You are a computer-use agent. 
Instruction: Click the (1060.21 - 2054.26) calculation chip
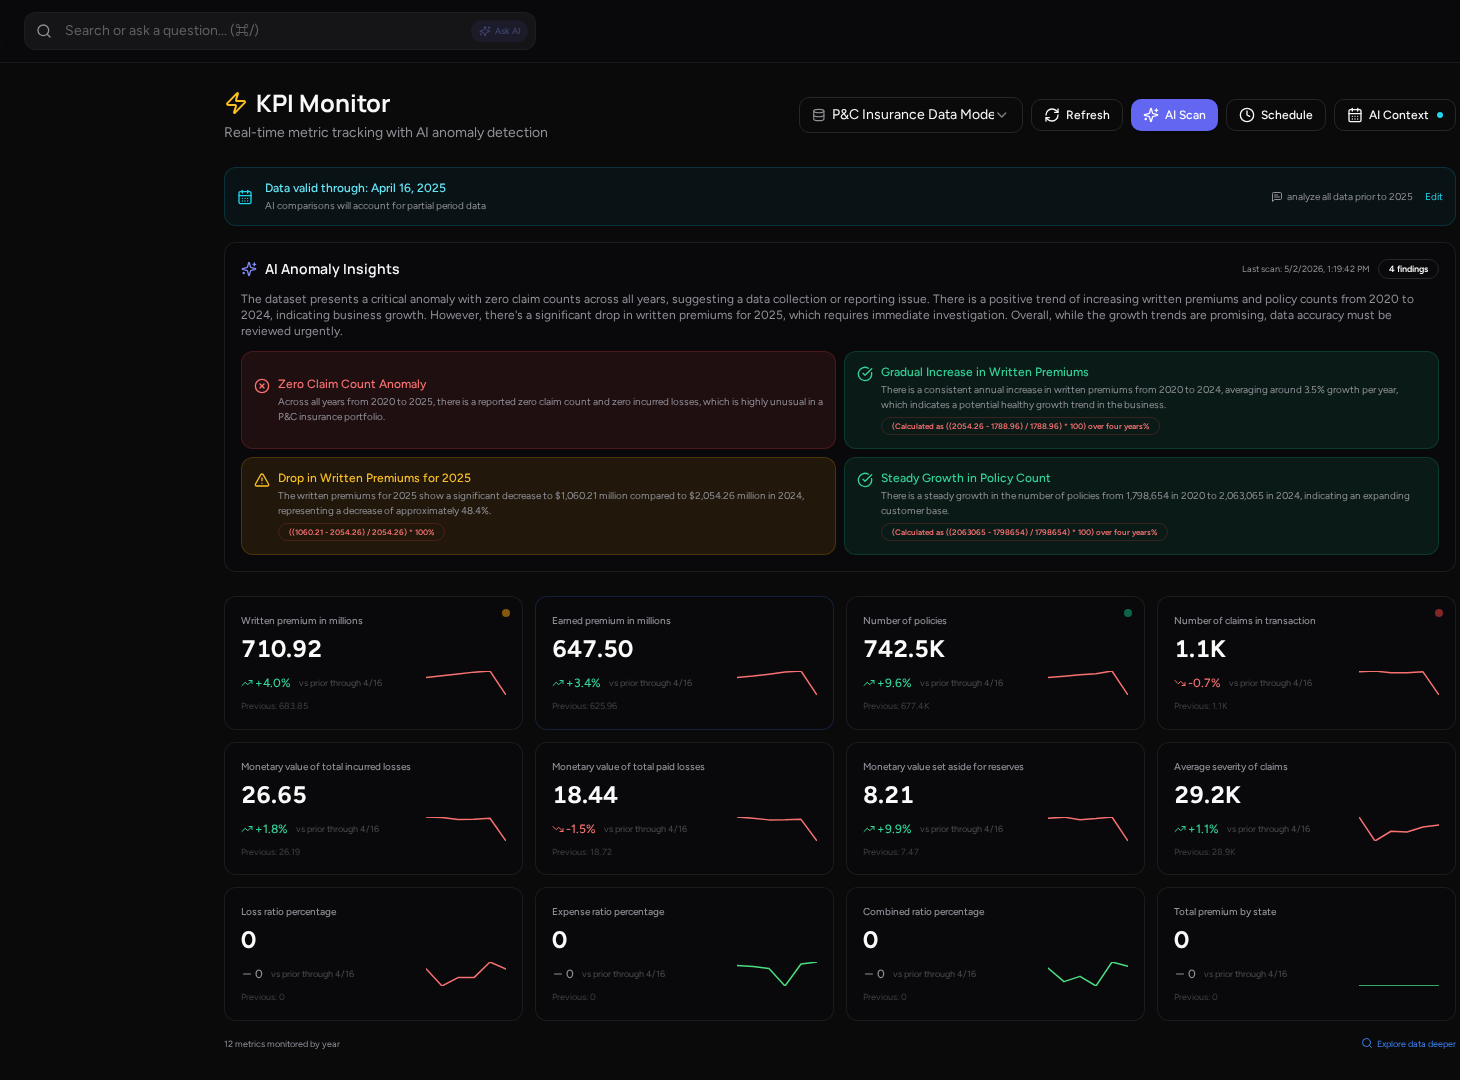[361, 532]
